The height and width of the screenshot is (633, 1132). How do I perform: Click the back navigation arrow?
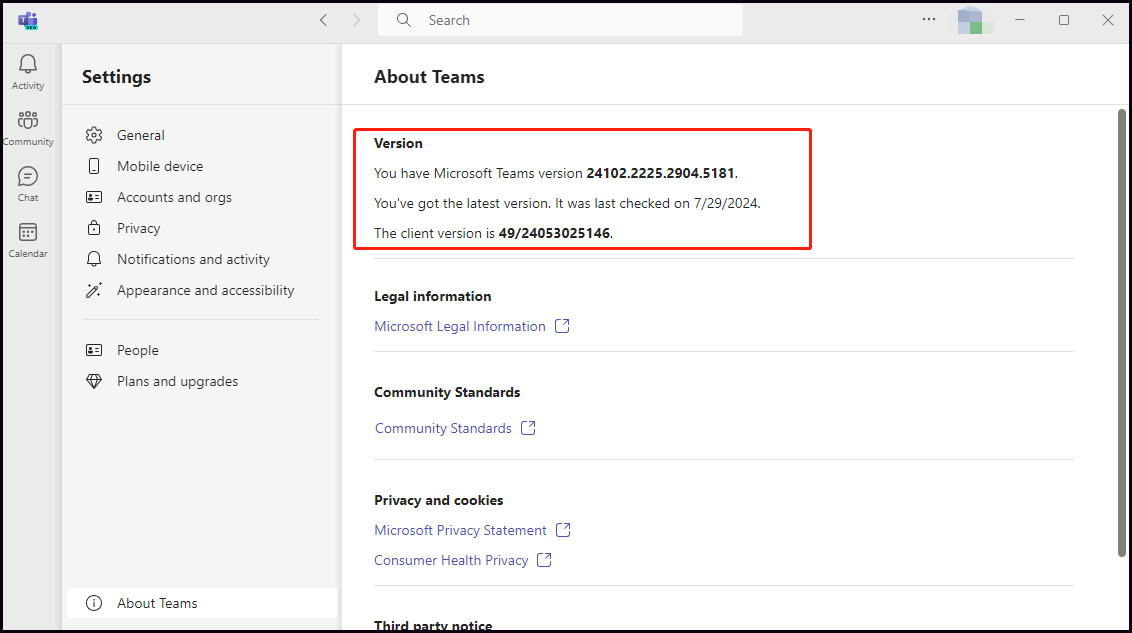click(323, 20)
